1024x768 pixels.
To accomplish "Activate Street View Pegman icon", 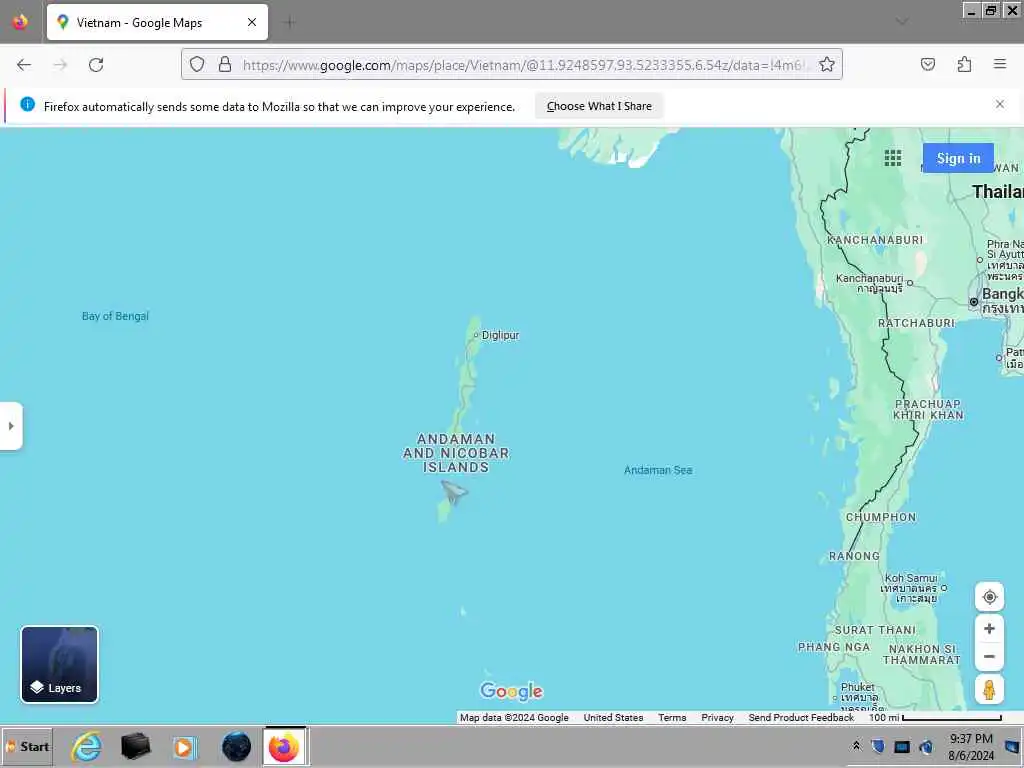I will 989,690.
